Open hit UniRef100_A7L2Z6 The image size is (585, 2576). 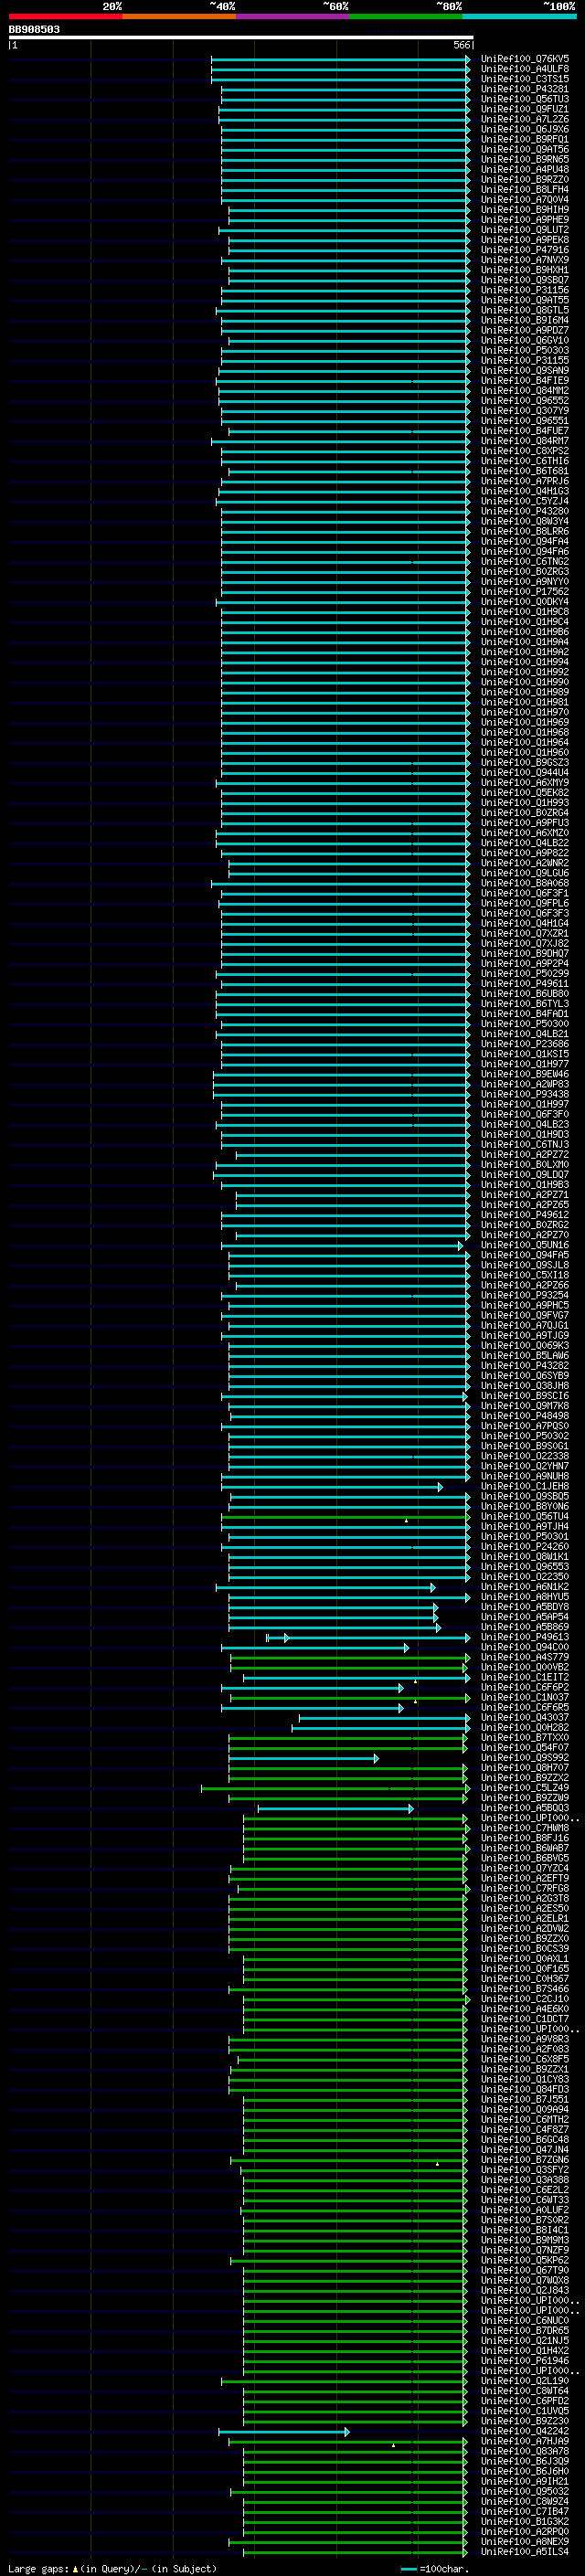click(x=525, y=119)
